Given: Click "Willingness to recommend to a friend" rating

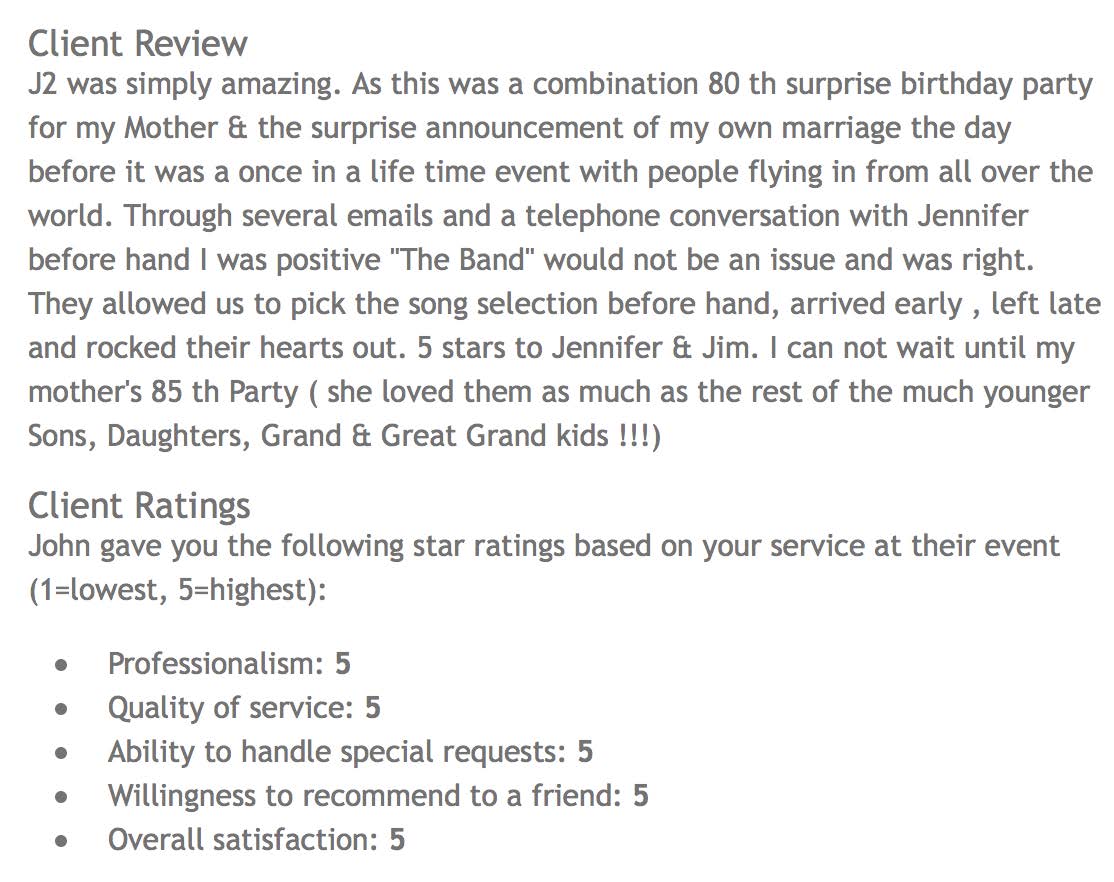Looking at the screenshot, I should coord(378,796).
